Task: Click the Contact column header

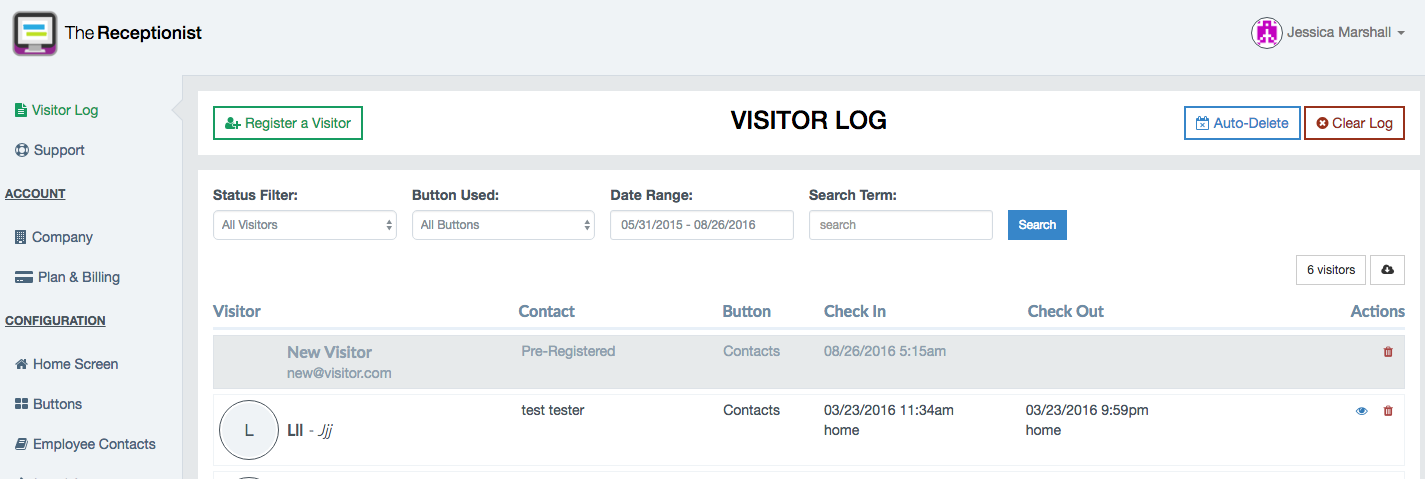Action: click(547, 311)
